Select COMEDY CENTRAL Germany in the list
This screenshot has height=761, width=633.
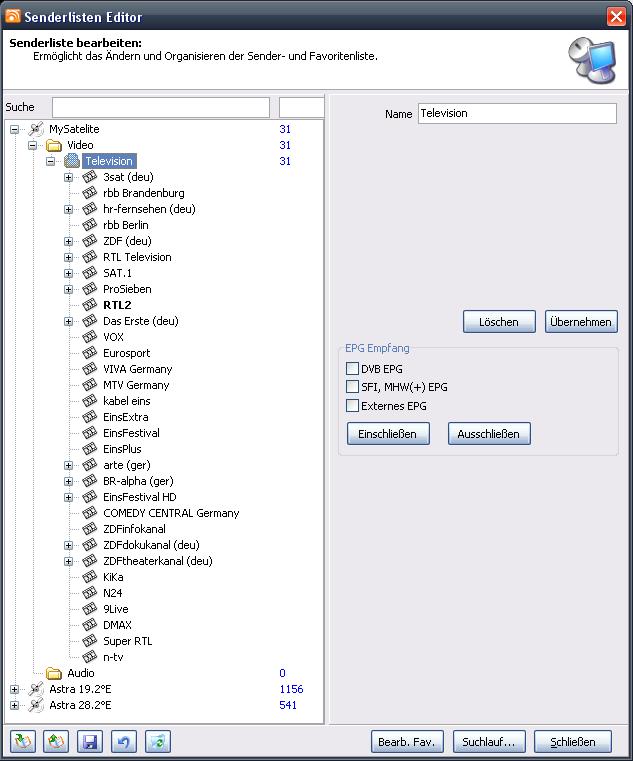tap(171, 513)
